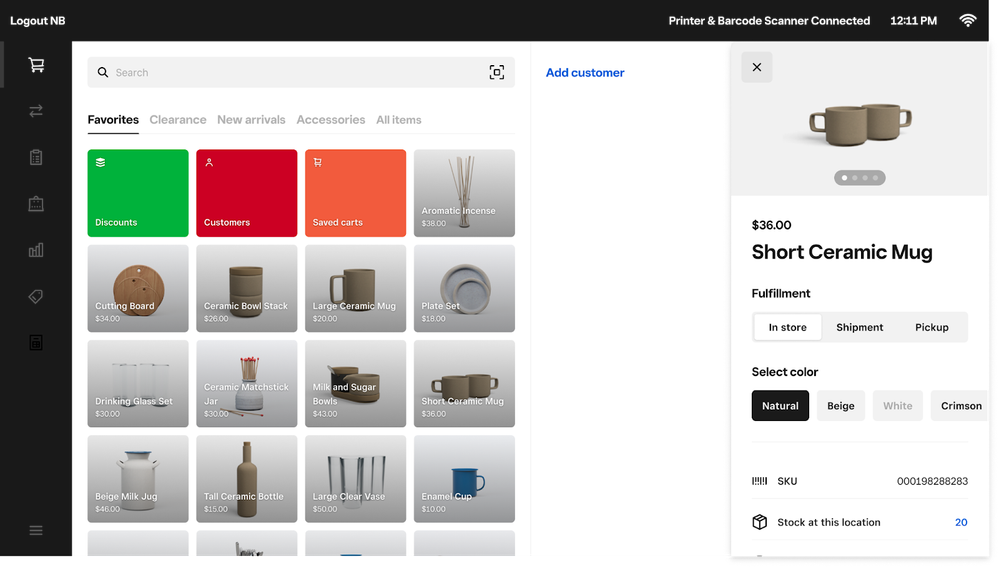Click the Add customer link
The image size is (999, 568).
(x=585, y=73)
